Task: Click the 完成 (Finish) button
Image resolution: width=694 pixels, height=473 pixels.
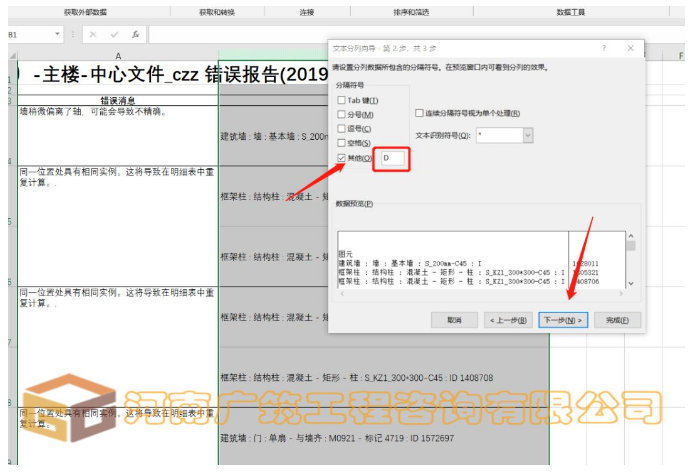Action: pyautogui.click(x=616, y=320)
